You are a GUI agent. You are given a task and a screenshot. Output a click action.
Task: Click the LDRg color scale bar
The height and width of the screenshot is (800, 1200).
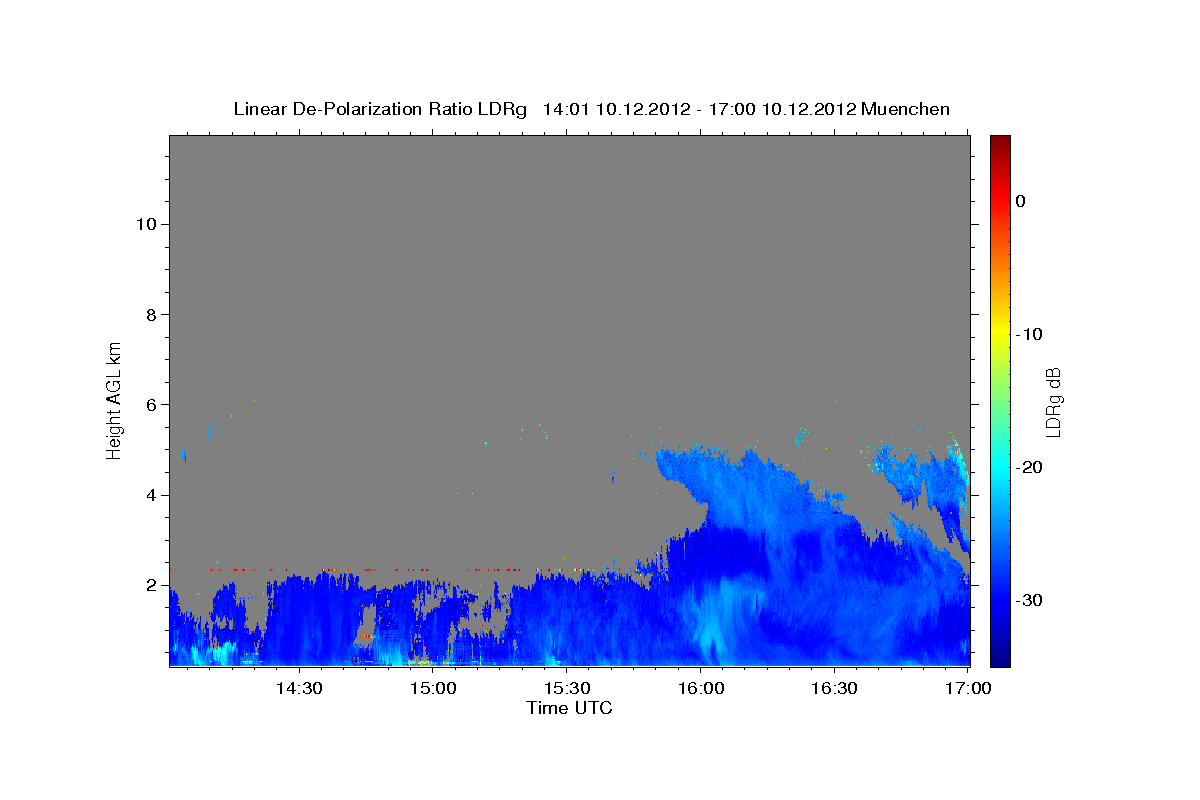coord(1000,401)
